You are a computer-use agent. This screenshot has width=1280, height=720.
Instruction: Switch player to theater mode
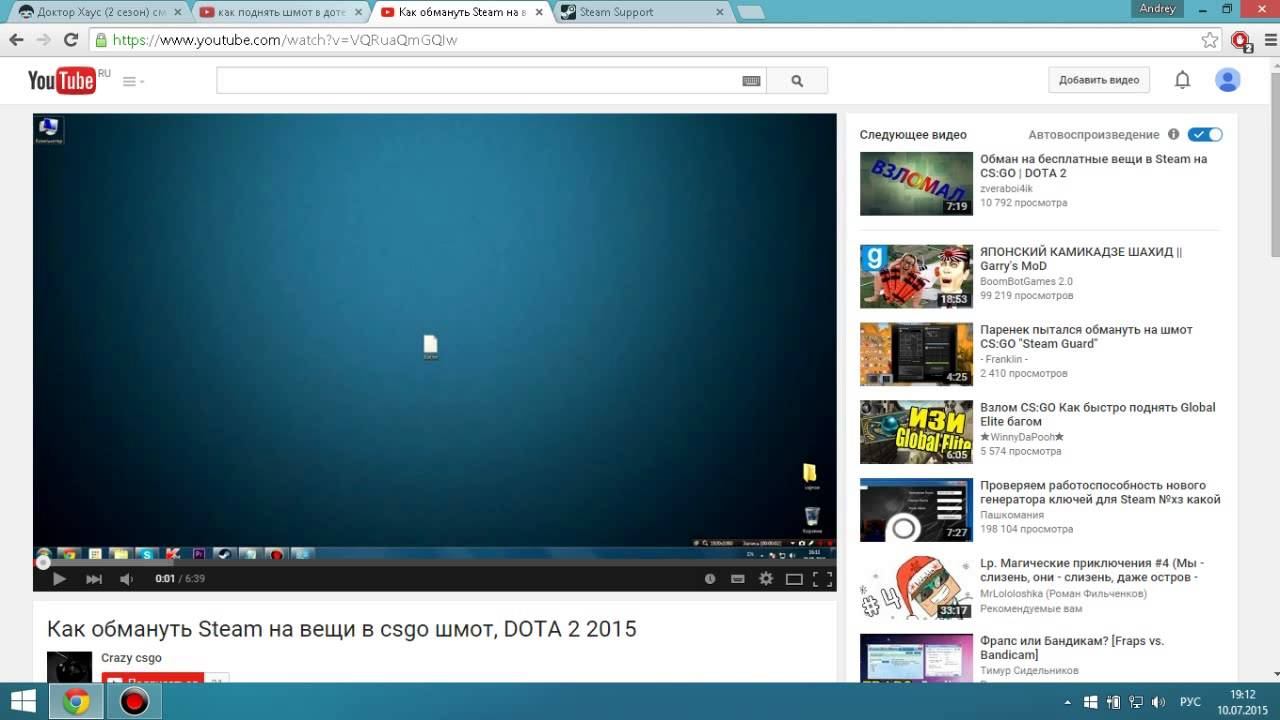coord(794,578)
